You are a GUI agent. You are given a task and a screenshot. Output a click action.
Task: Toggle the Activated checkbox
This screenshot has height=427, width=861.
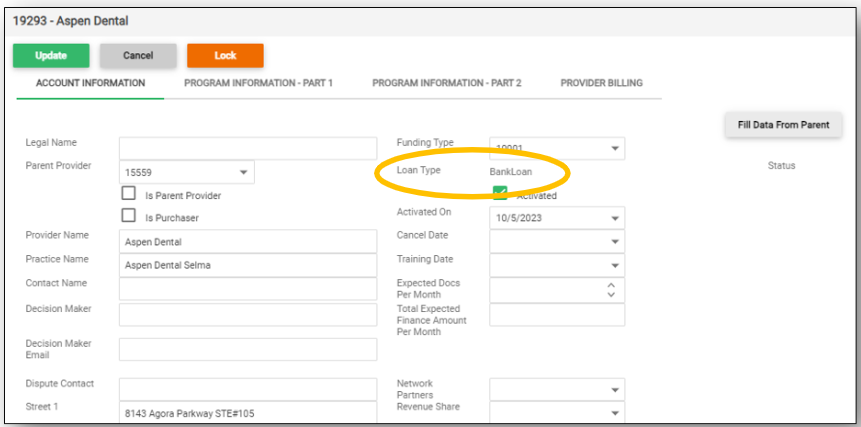coord(500,194)
